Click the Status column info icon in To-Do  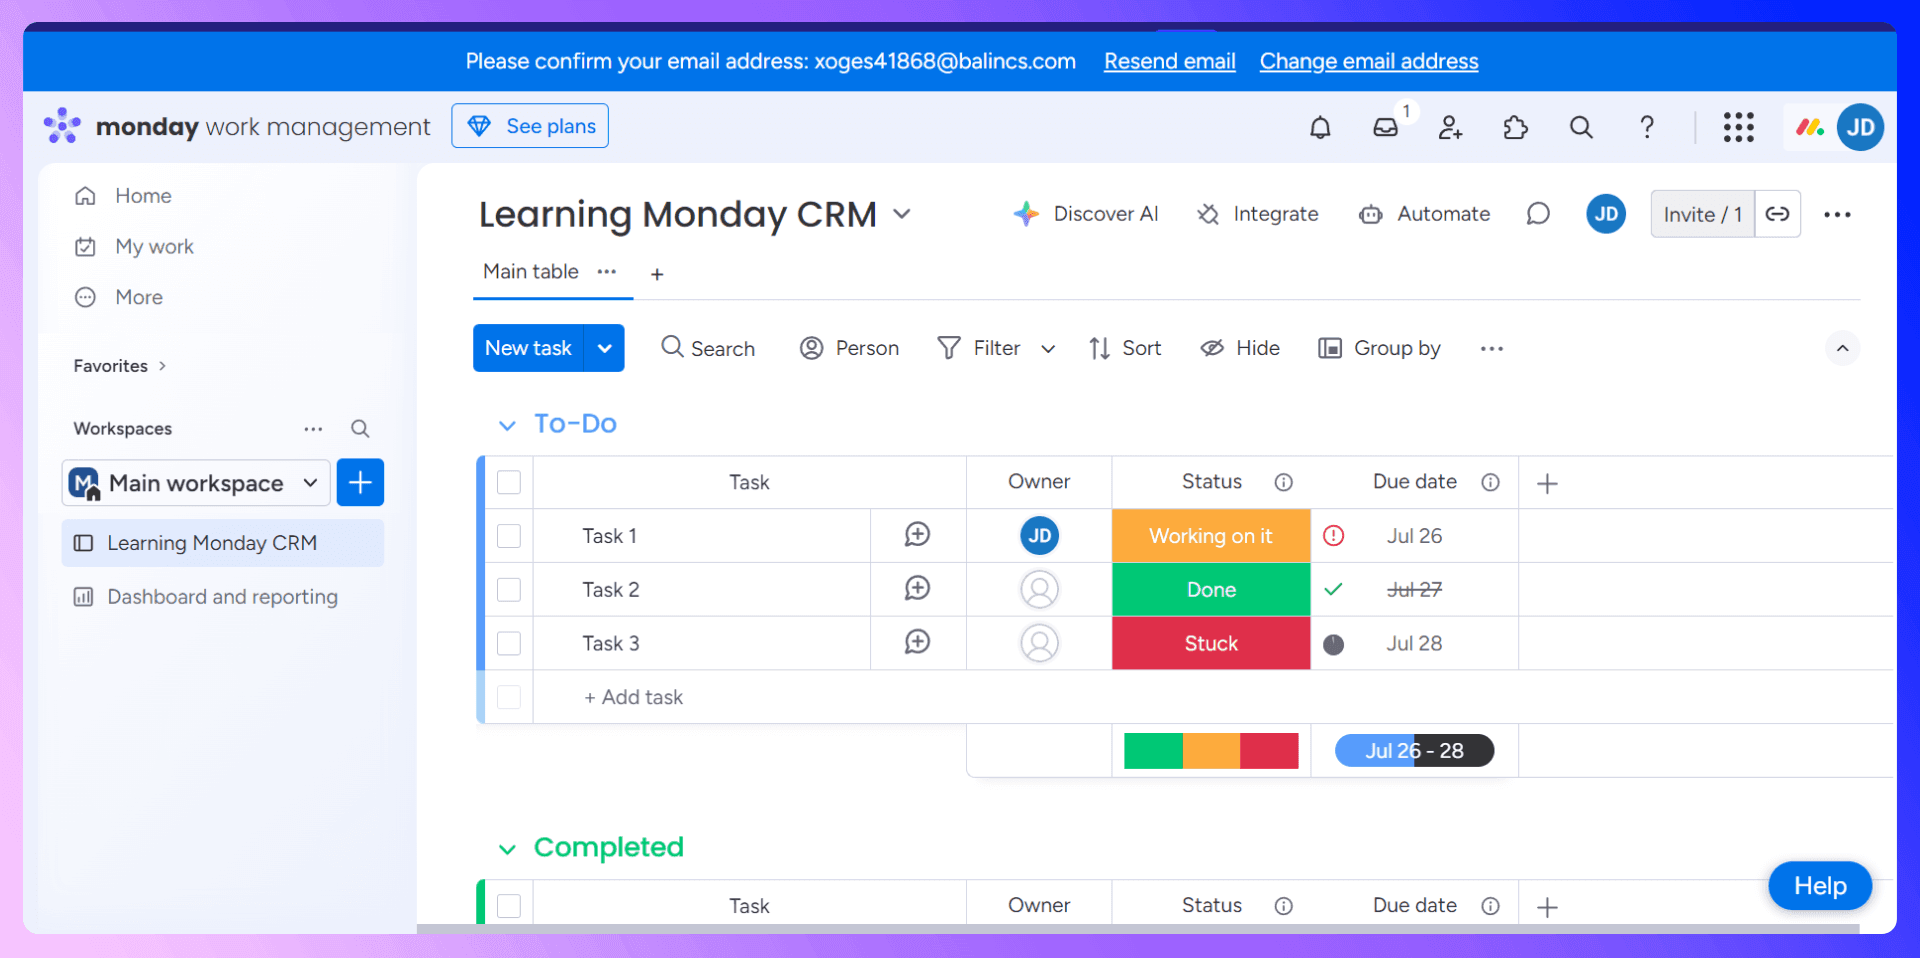[x=1284, y=483]
